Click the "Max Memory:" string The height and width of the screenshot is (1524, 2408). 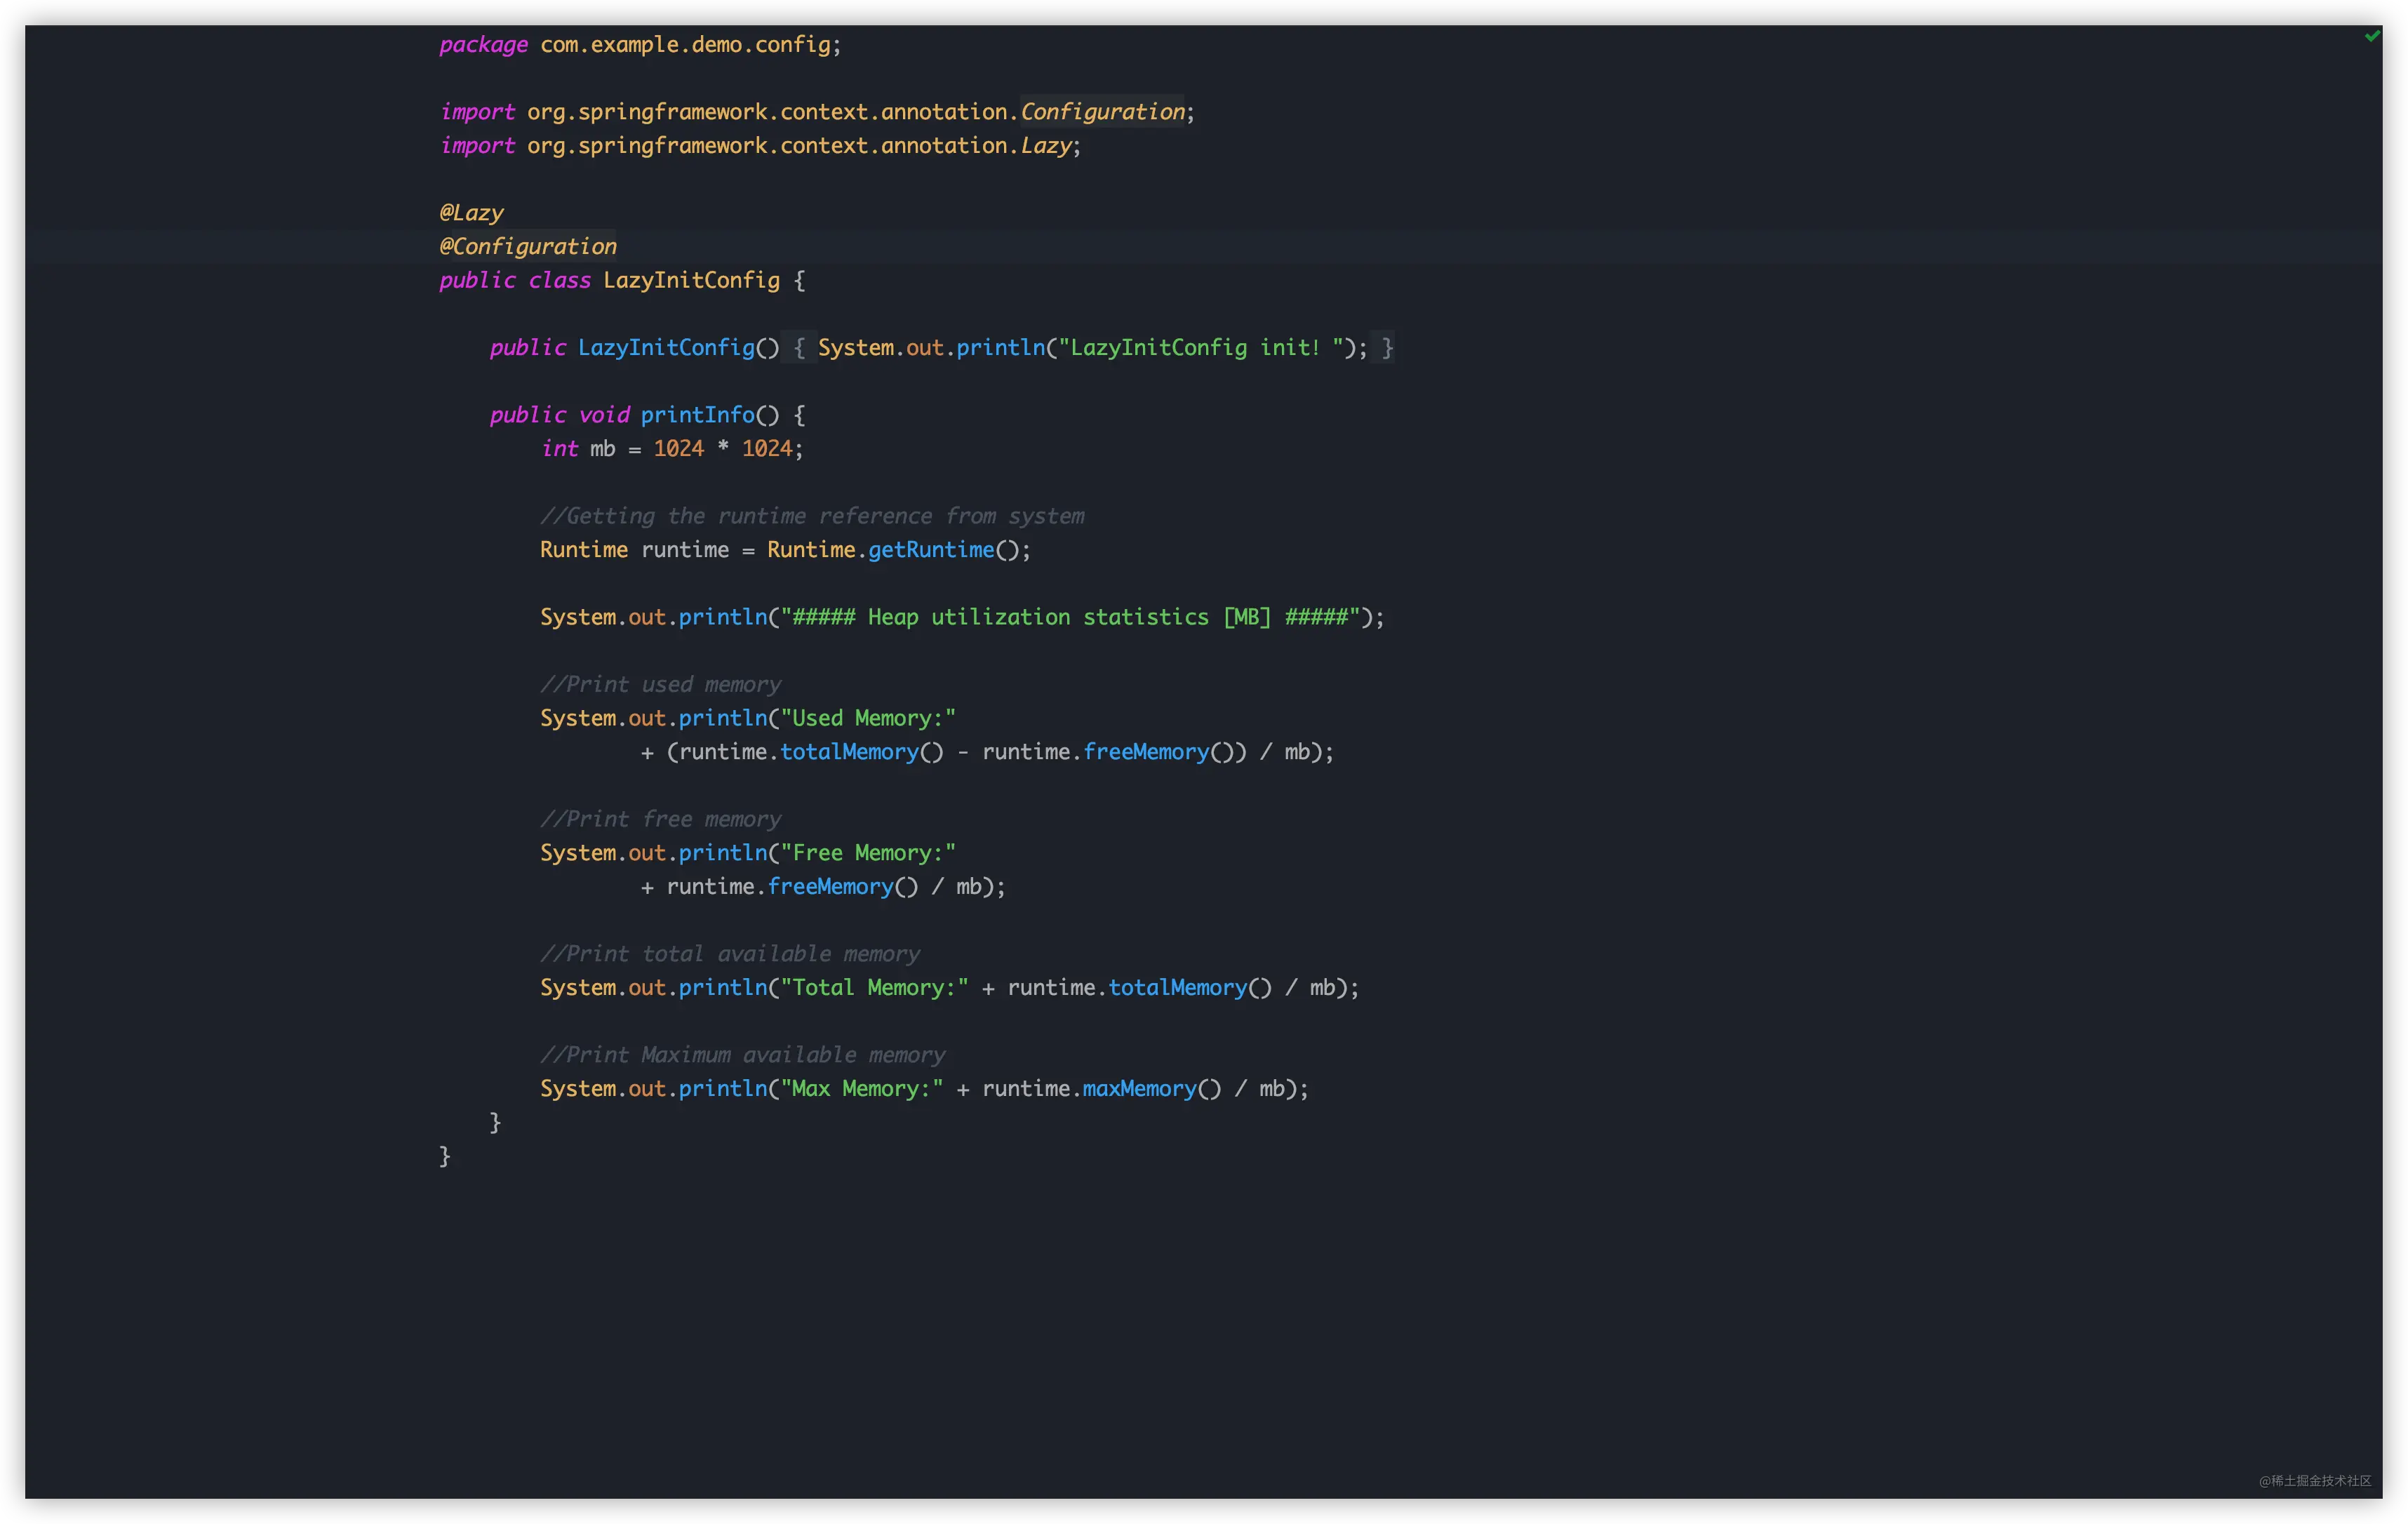click(x=862, y=1089)
